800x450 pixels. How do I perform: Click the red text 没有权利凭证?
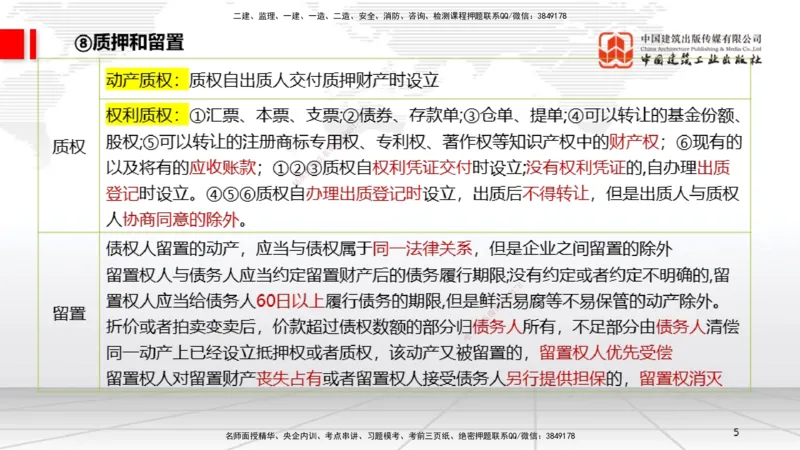576,168
